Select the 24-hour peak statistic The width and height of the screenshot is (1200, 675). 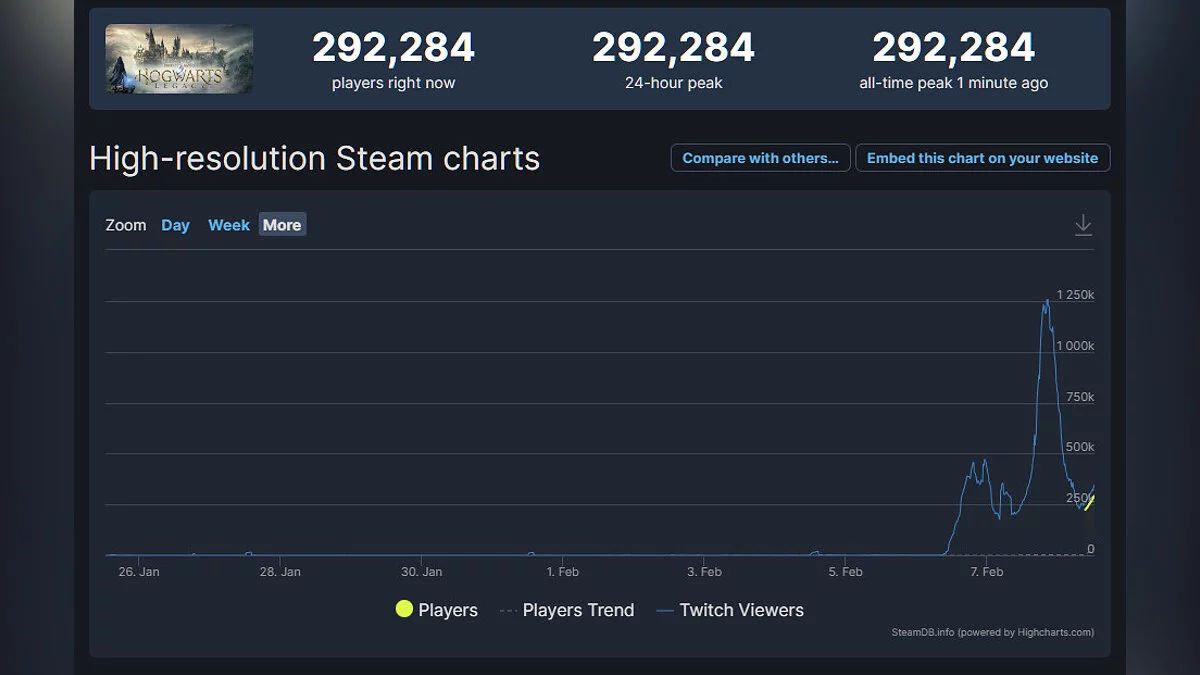tap(673, 47)
